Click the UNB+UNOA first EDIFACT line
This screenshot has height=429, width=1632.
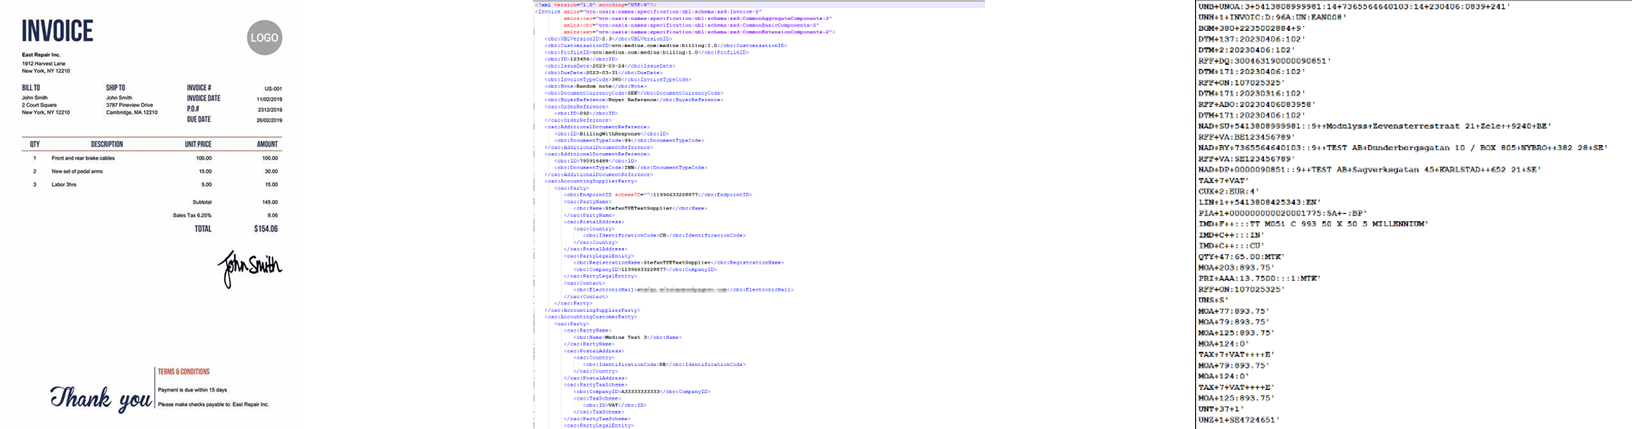(x=1354, y=7)
